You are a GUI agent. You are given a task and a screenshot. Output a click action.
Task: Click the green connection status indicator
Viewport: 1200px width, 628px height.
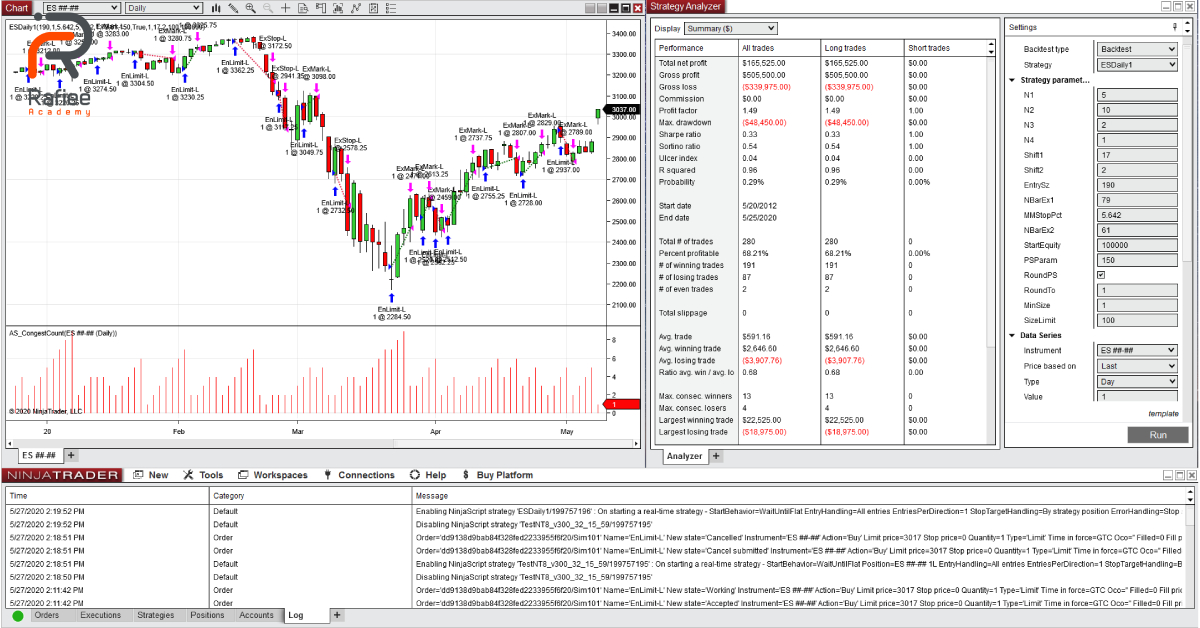coord(18,616)
